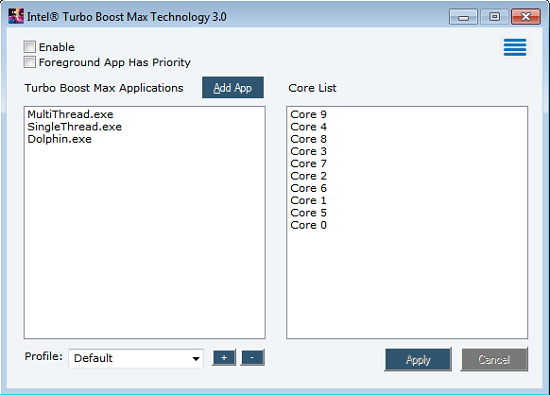Select SingleThread.exe in the applications list
Image resolution: width=550 pixels, height=395 pixels.
(x=74, y=127)
